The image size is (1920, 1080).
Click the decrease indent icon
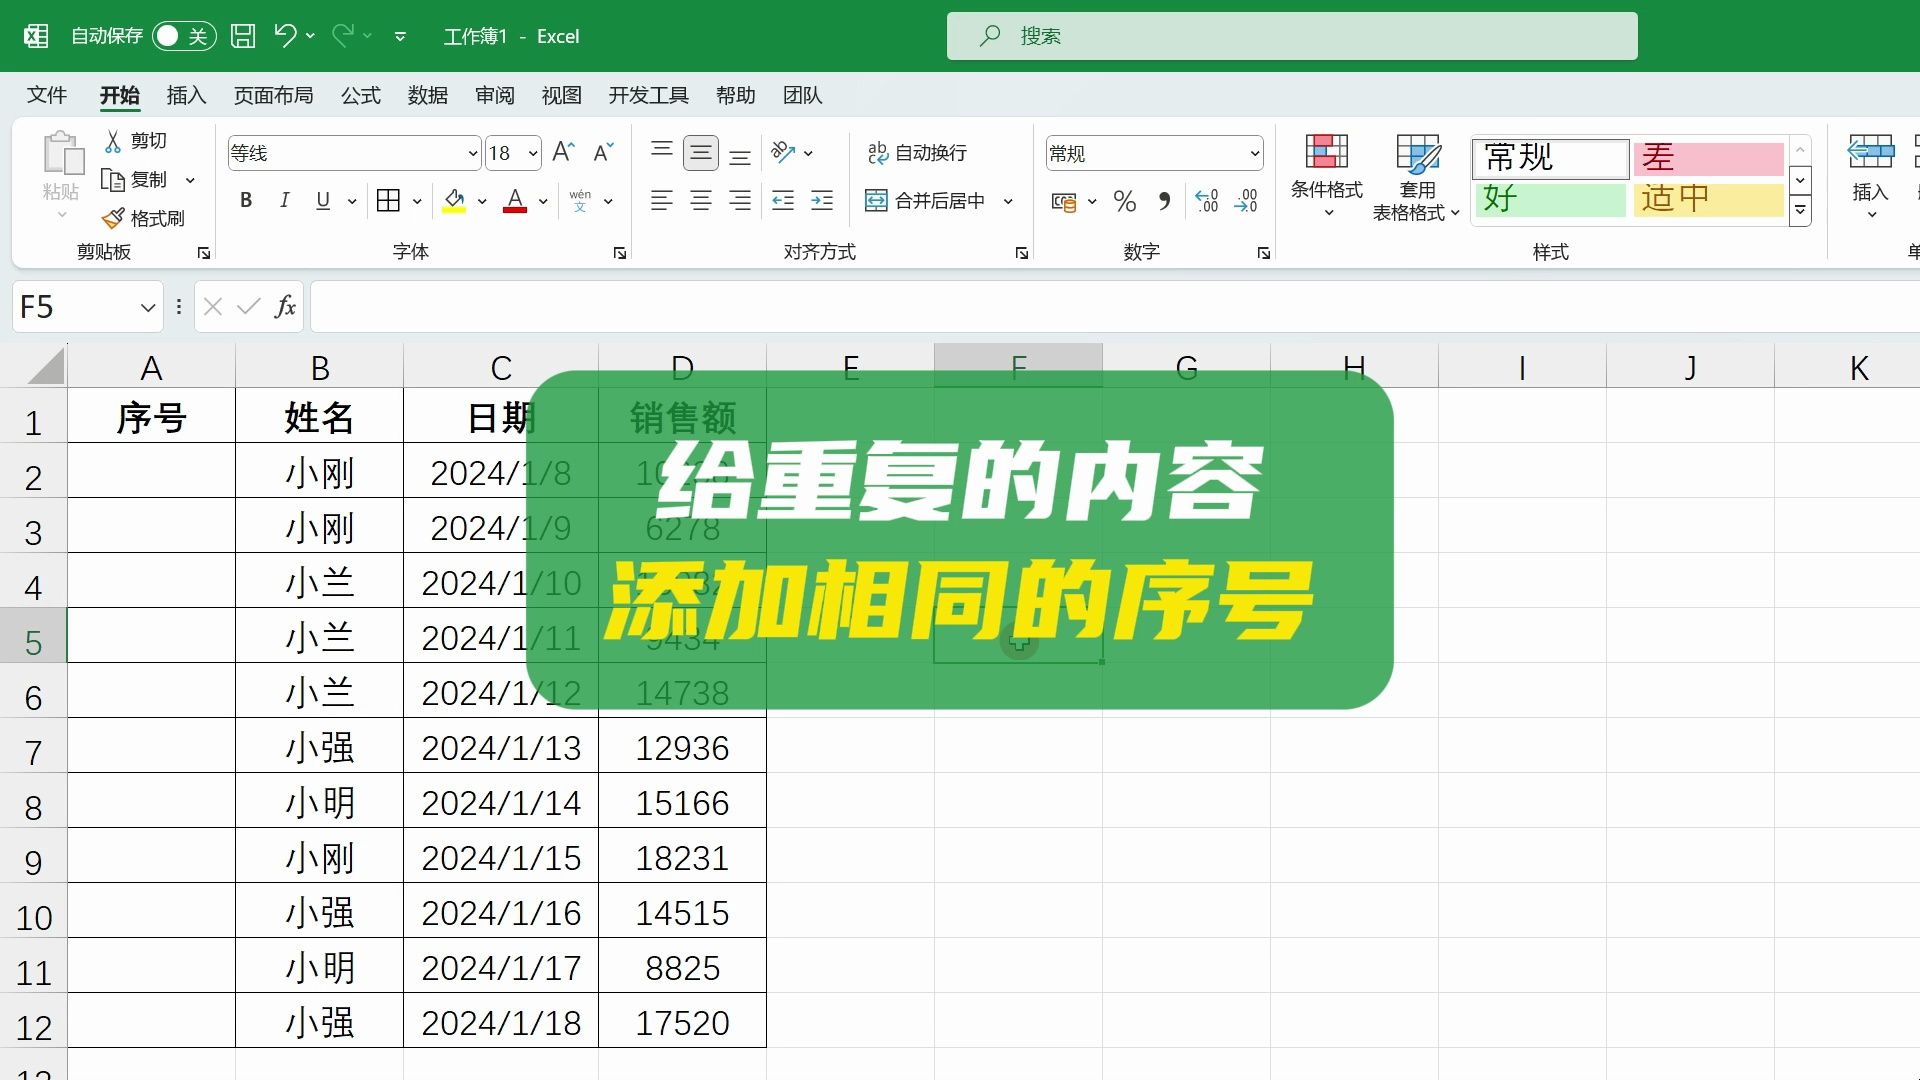[783, 201]
